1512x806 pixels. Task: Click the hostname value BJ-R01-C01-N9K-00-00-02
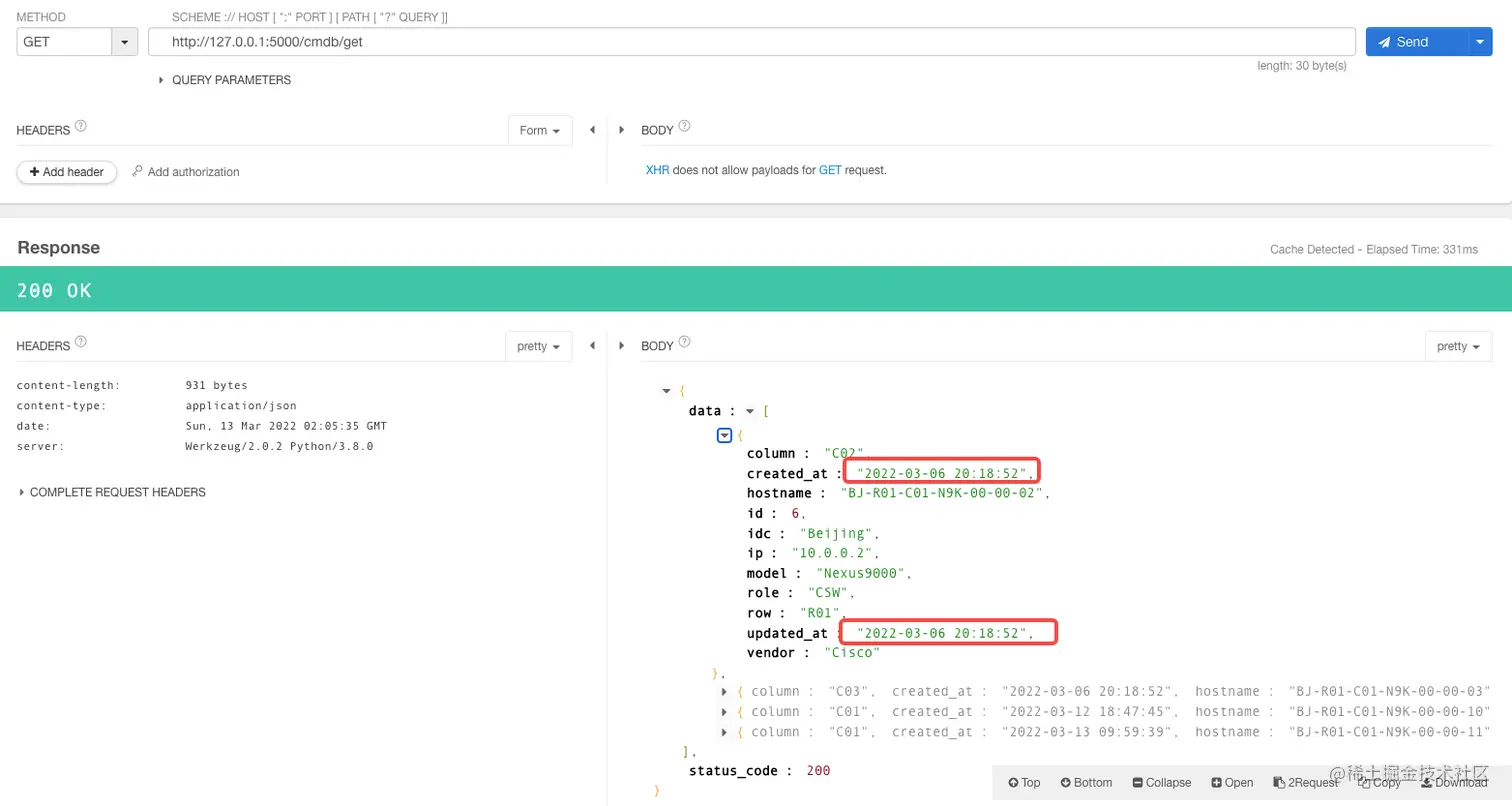(x=942, y=493)
